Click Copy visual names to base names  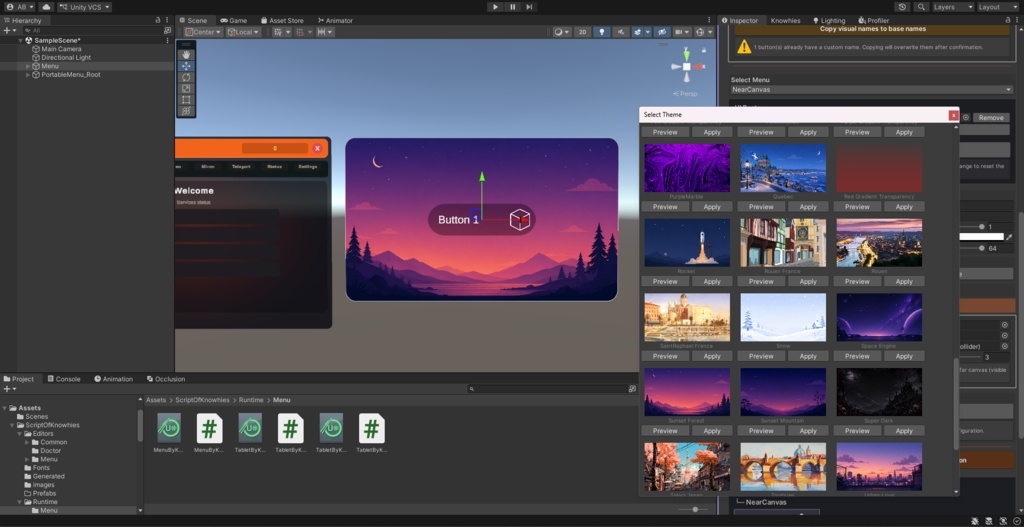pos(872,29)
